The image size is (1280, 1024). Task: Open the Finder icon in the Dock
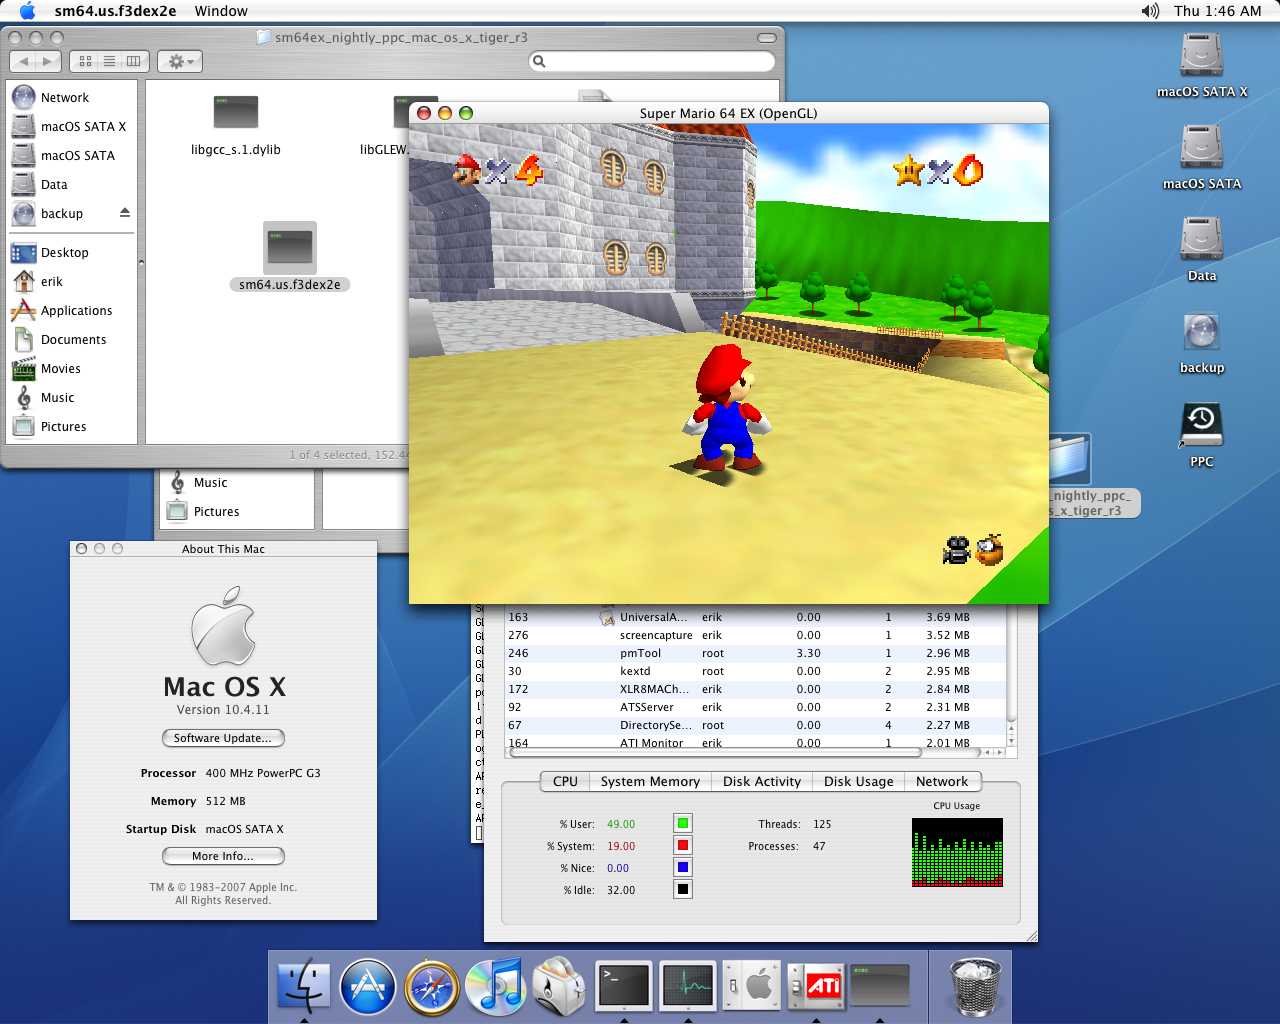coord(304,986)
